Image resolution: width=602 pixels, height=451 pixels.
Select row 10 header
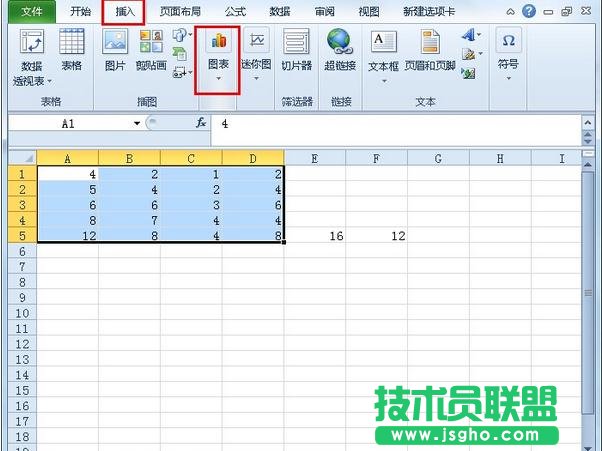click(x=22, y=313)
